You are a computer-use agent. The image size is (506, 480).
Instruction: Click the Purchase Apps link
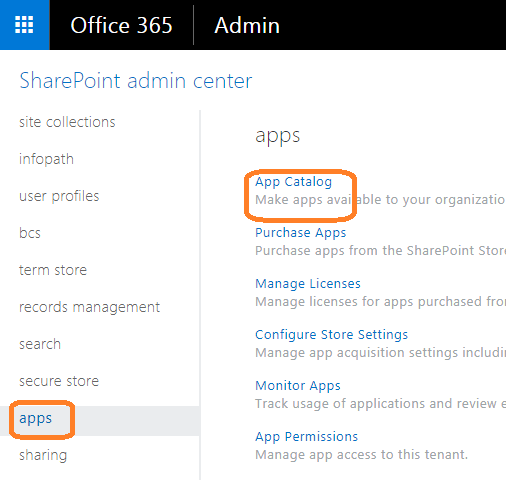point(301,233)
